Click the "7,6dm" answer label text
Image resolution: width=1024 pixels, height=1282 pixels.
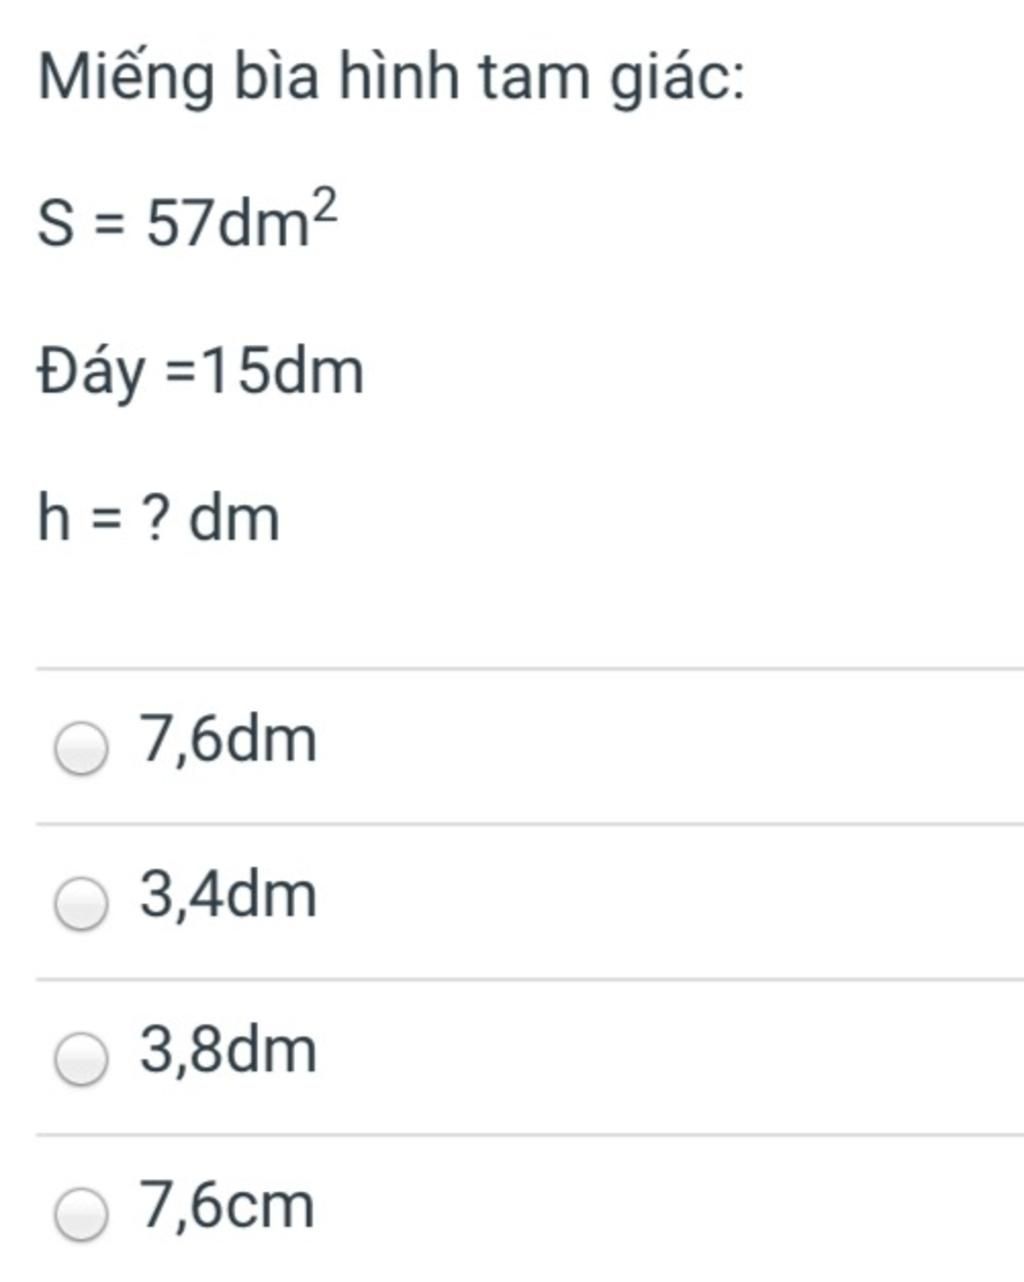click(228, 739)
